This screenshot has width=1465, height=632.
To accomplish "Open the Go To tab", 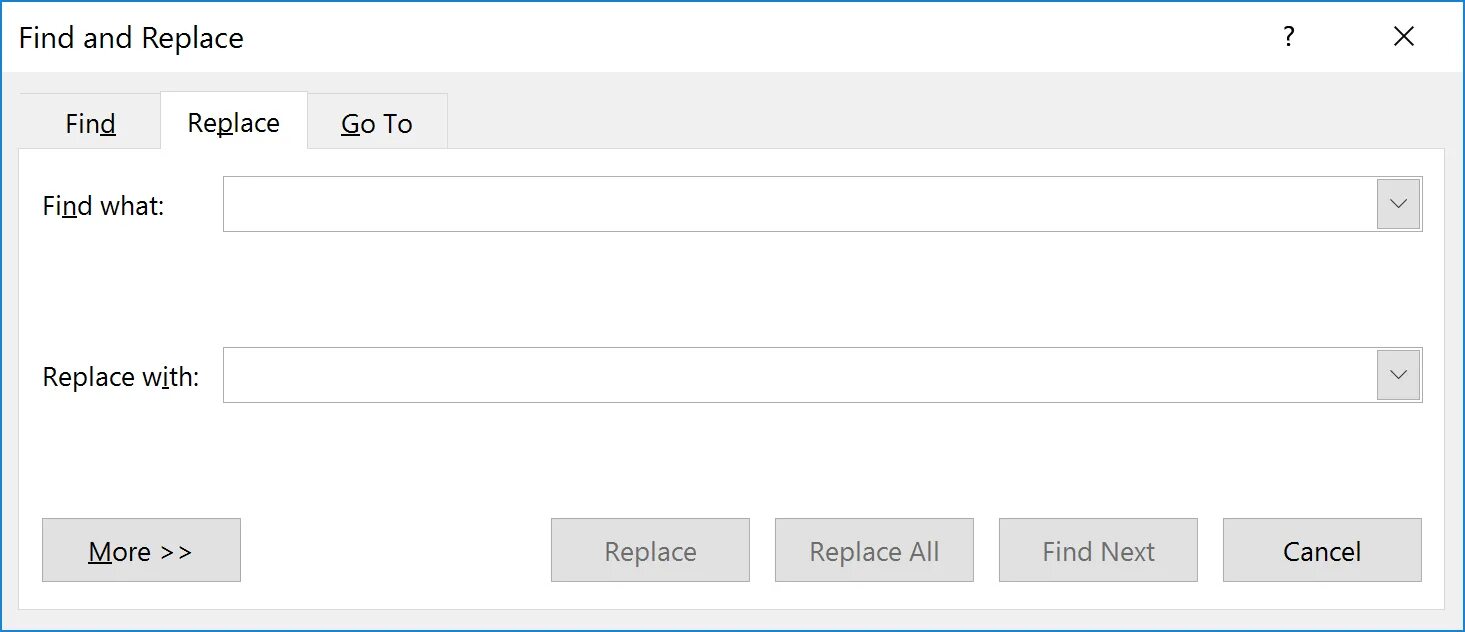I will click(x=377, y=123).
